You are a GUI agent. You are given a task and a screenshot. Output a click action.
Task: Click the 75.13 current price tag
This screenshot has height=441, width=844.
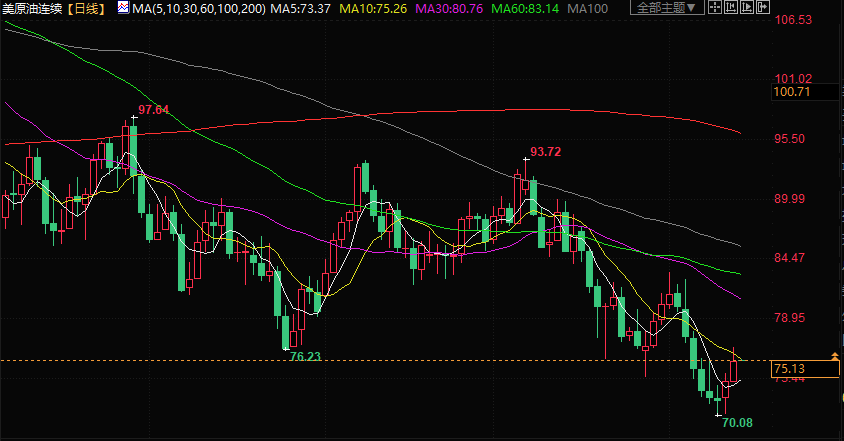pyautogui.click(x=791, y=369)
